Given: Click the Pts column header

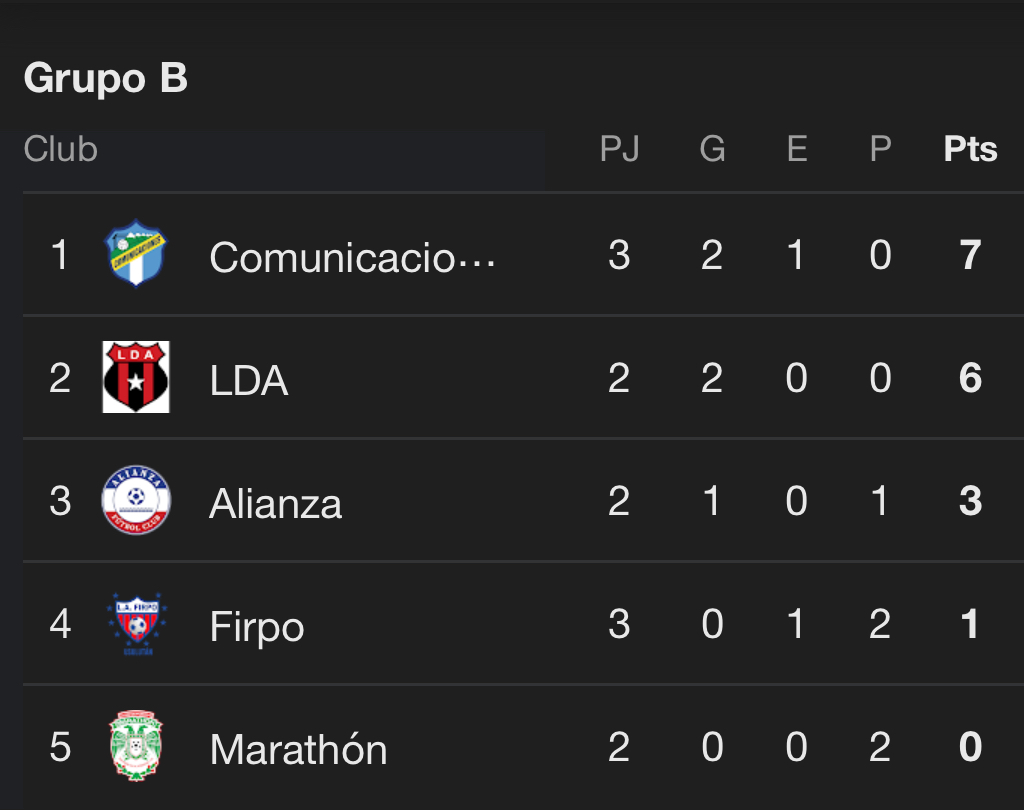Looking at the screenshot, I should pyautogui.click(x=970, y=149).
